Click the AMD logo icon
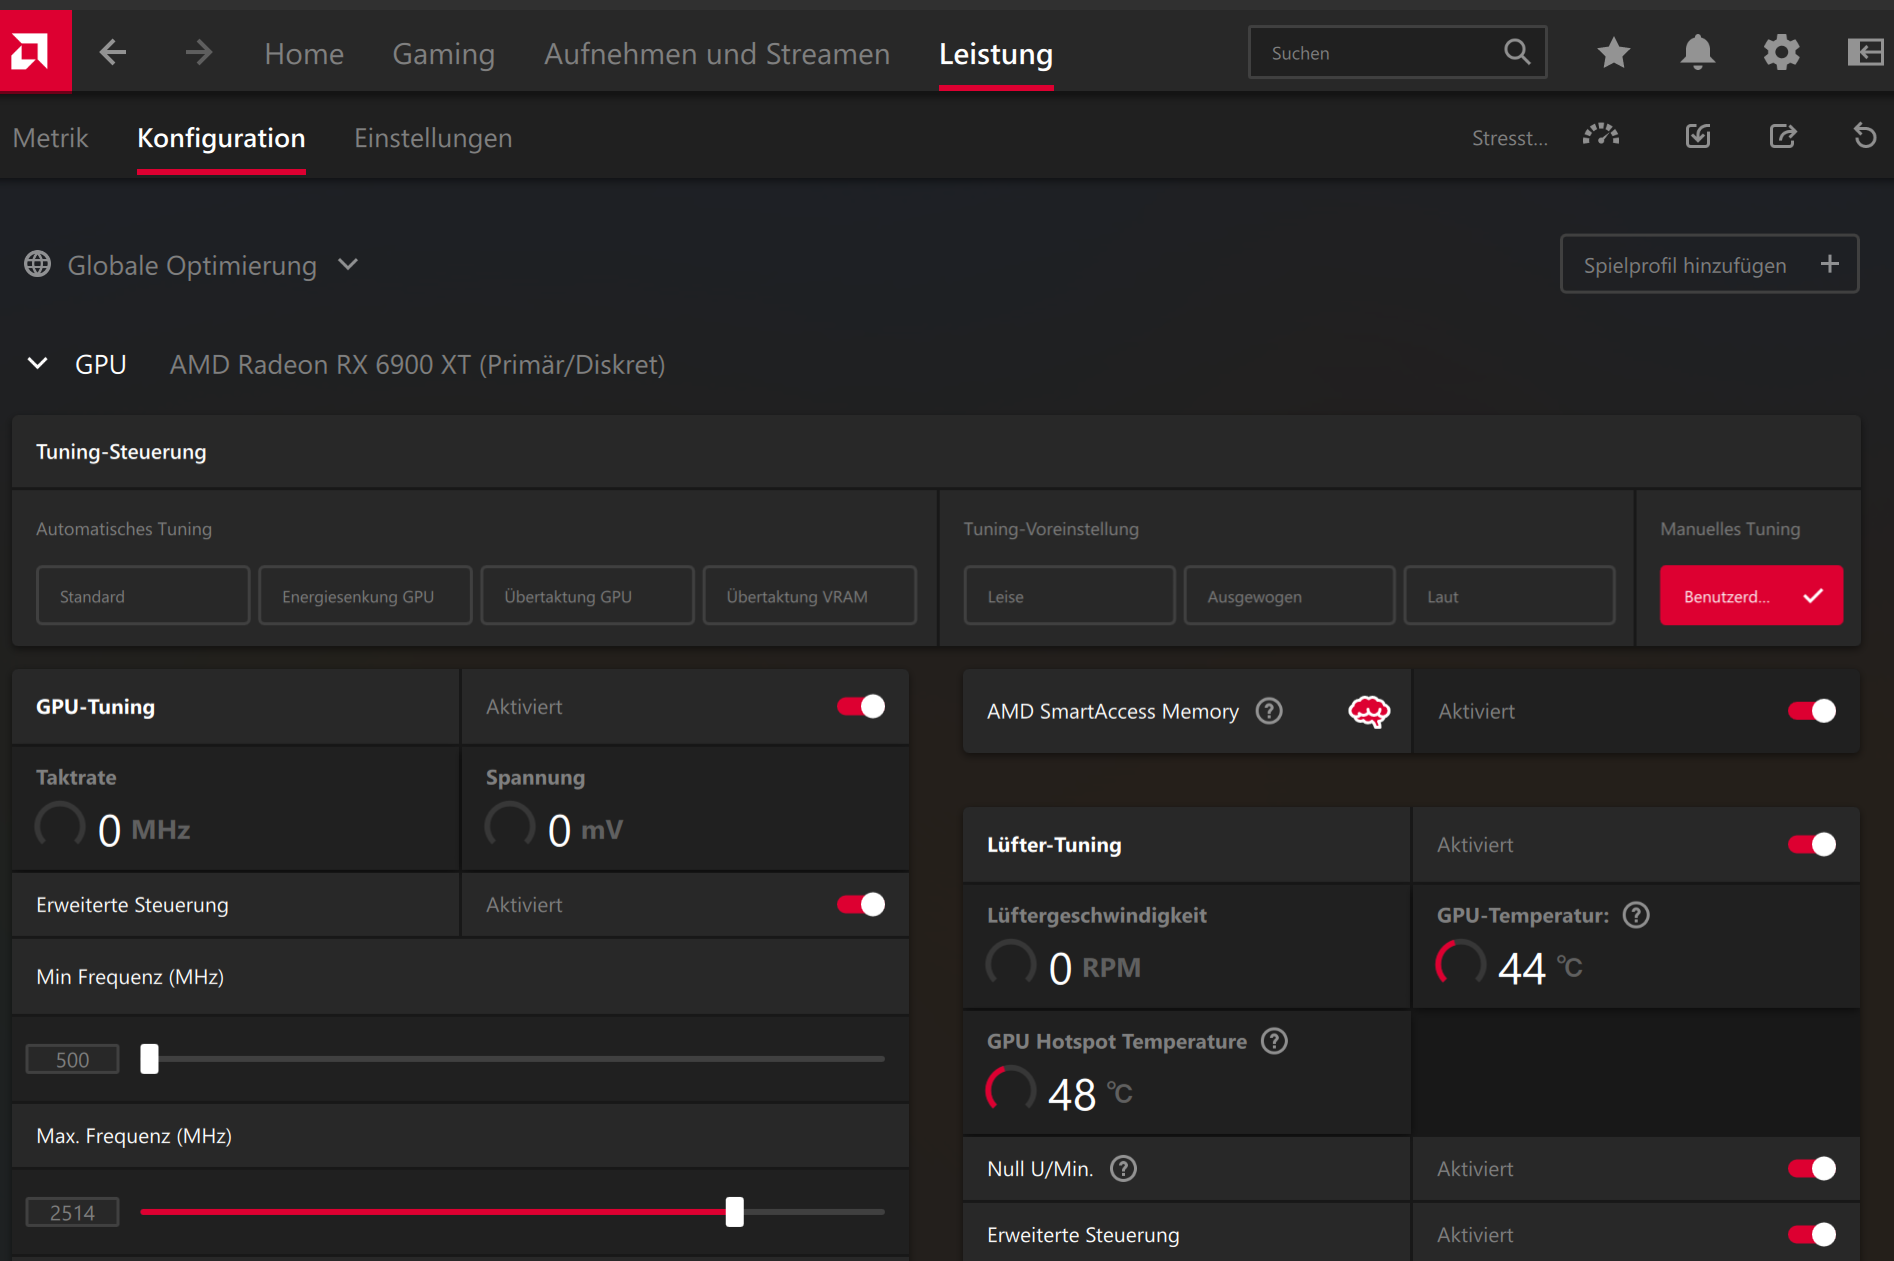The image size is (1894, 1261). coord(35,52)
